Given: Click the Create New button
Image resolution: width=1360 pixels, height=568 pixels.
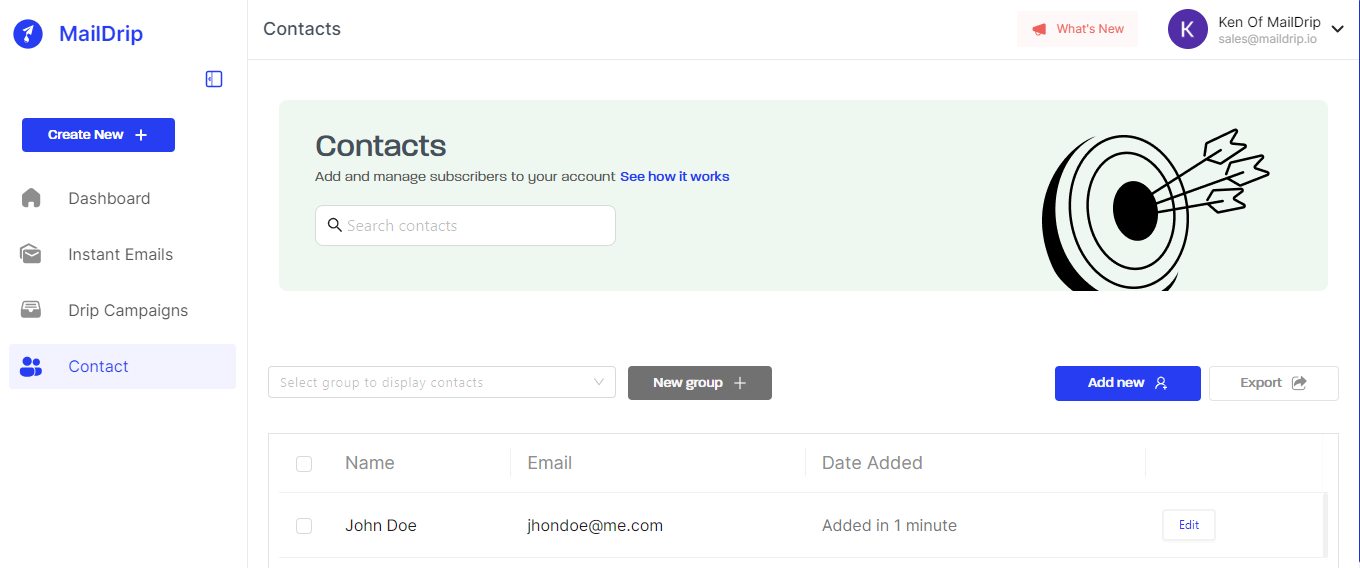Looking at the screenshot, I should tap(98, 135).
